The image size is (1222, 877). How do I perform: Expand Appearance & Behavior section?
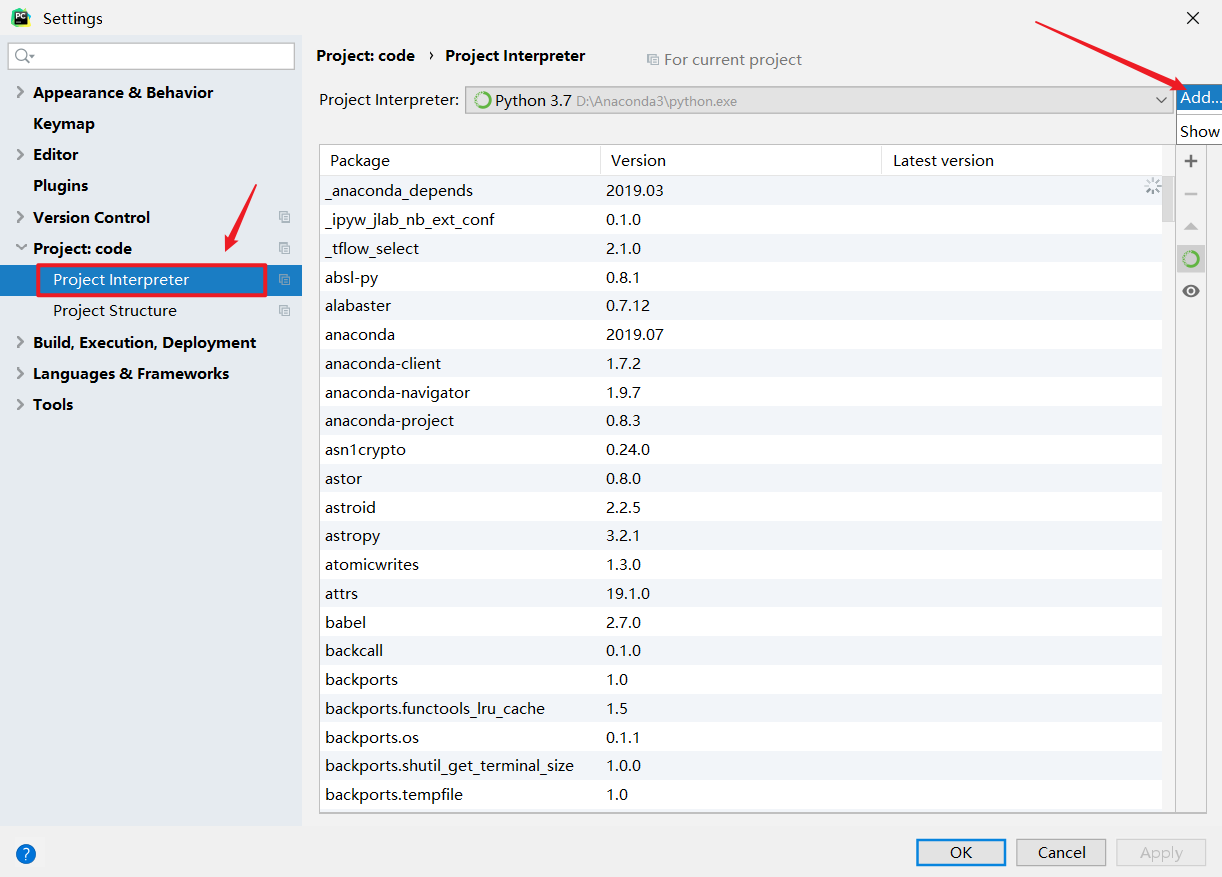tap(20, 93)
